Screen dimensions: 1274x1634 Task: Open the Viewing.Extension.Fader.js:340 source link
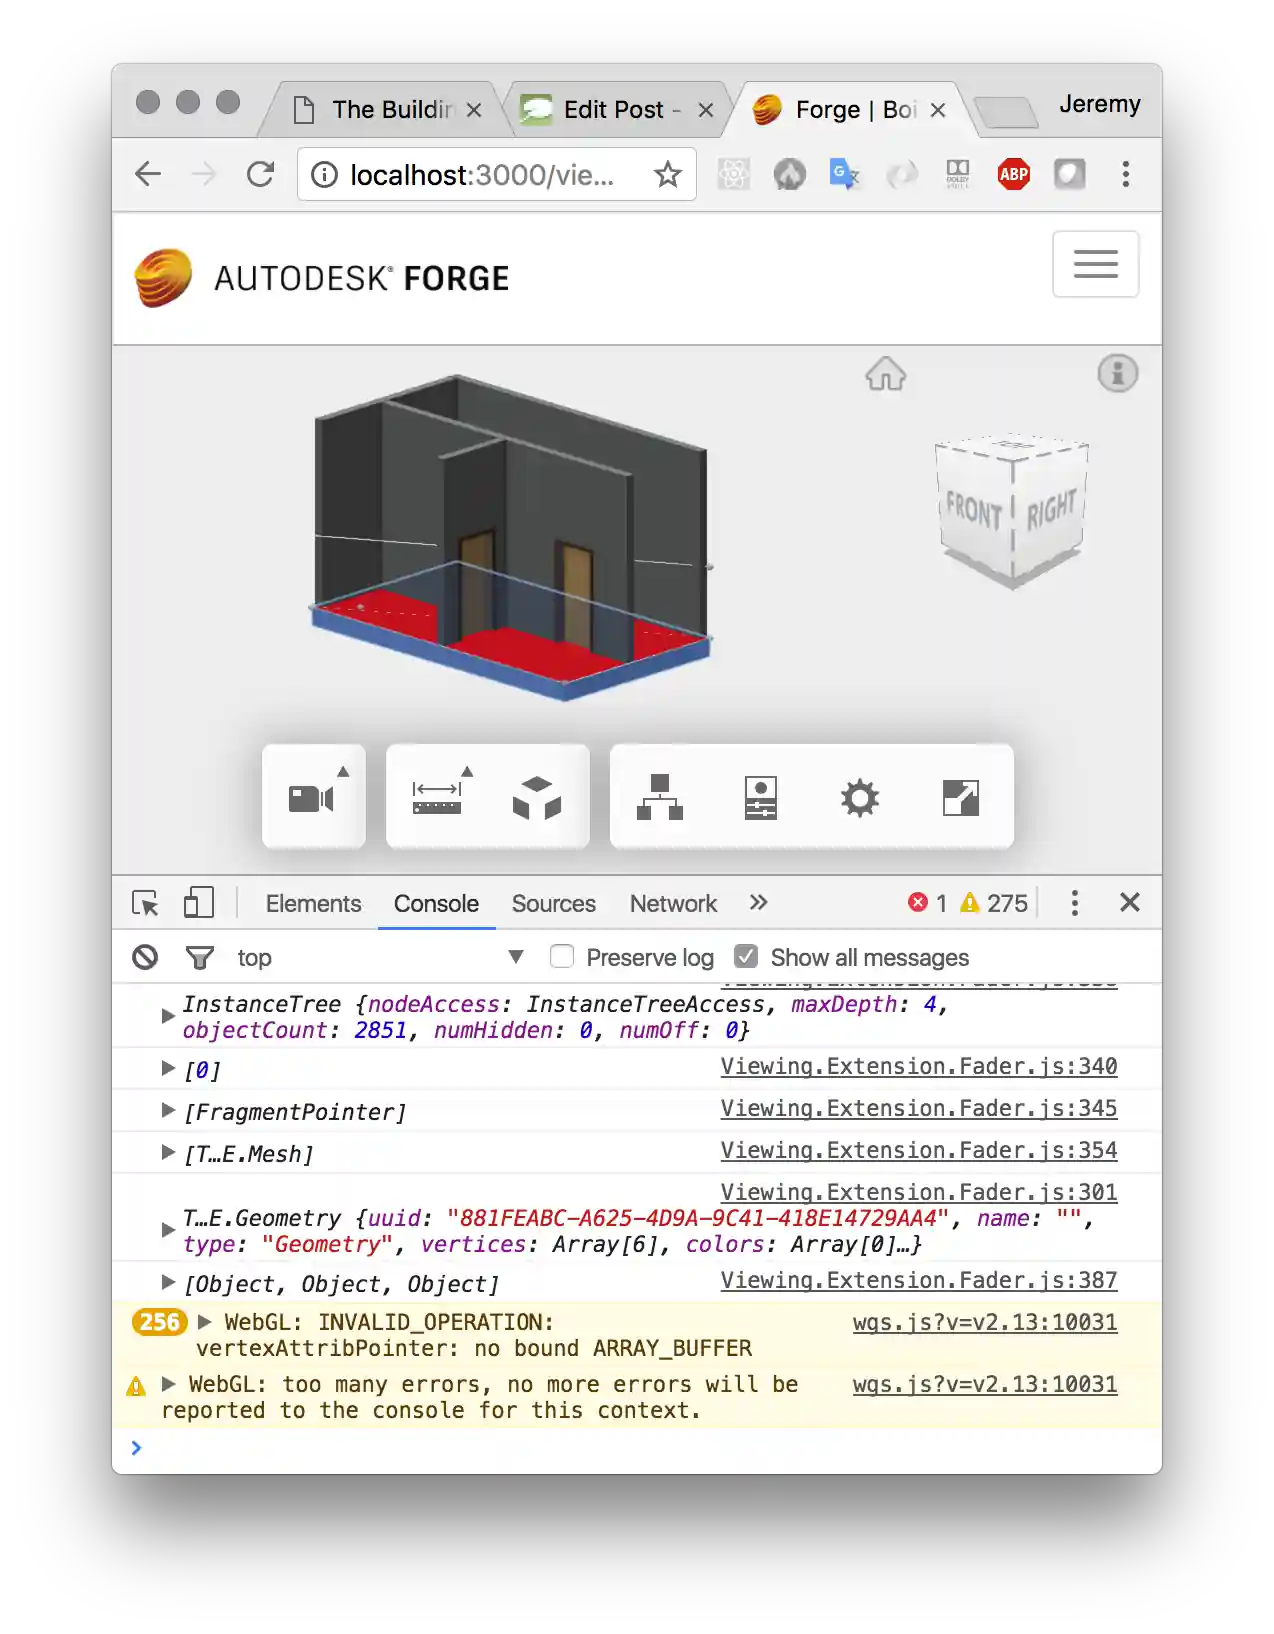(x=918, y=1066)
